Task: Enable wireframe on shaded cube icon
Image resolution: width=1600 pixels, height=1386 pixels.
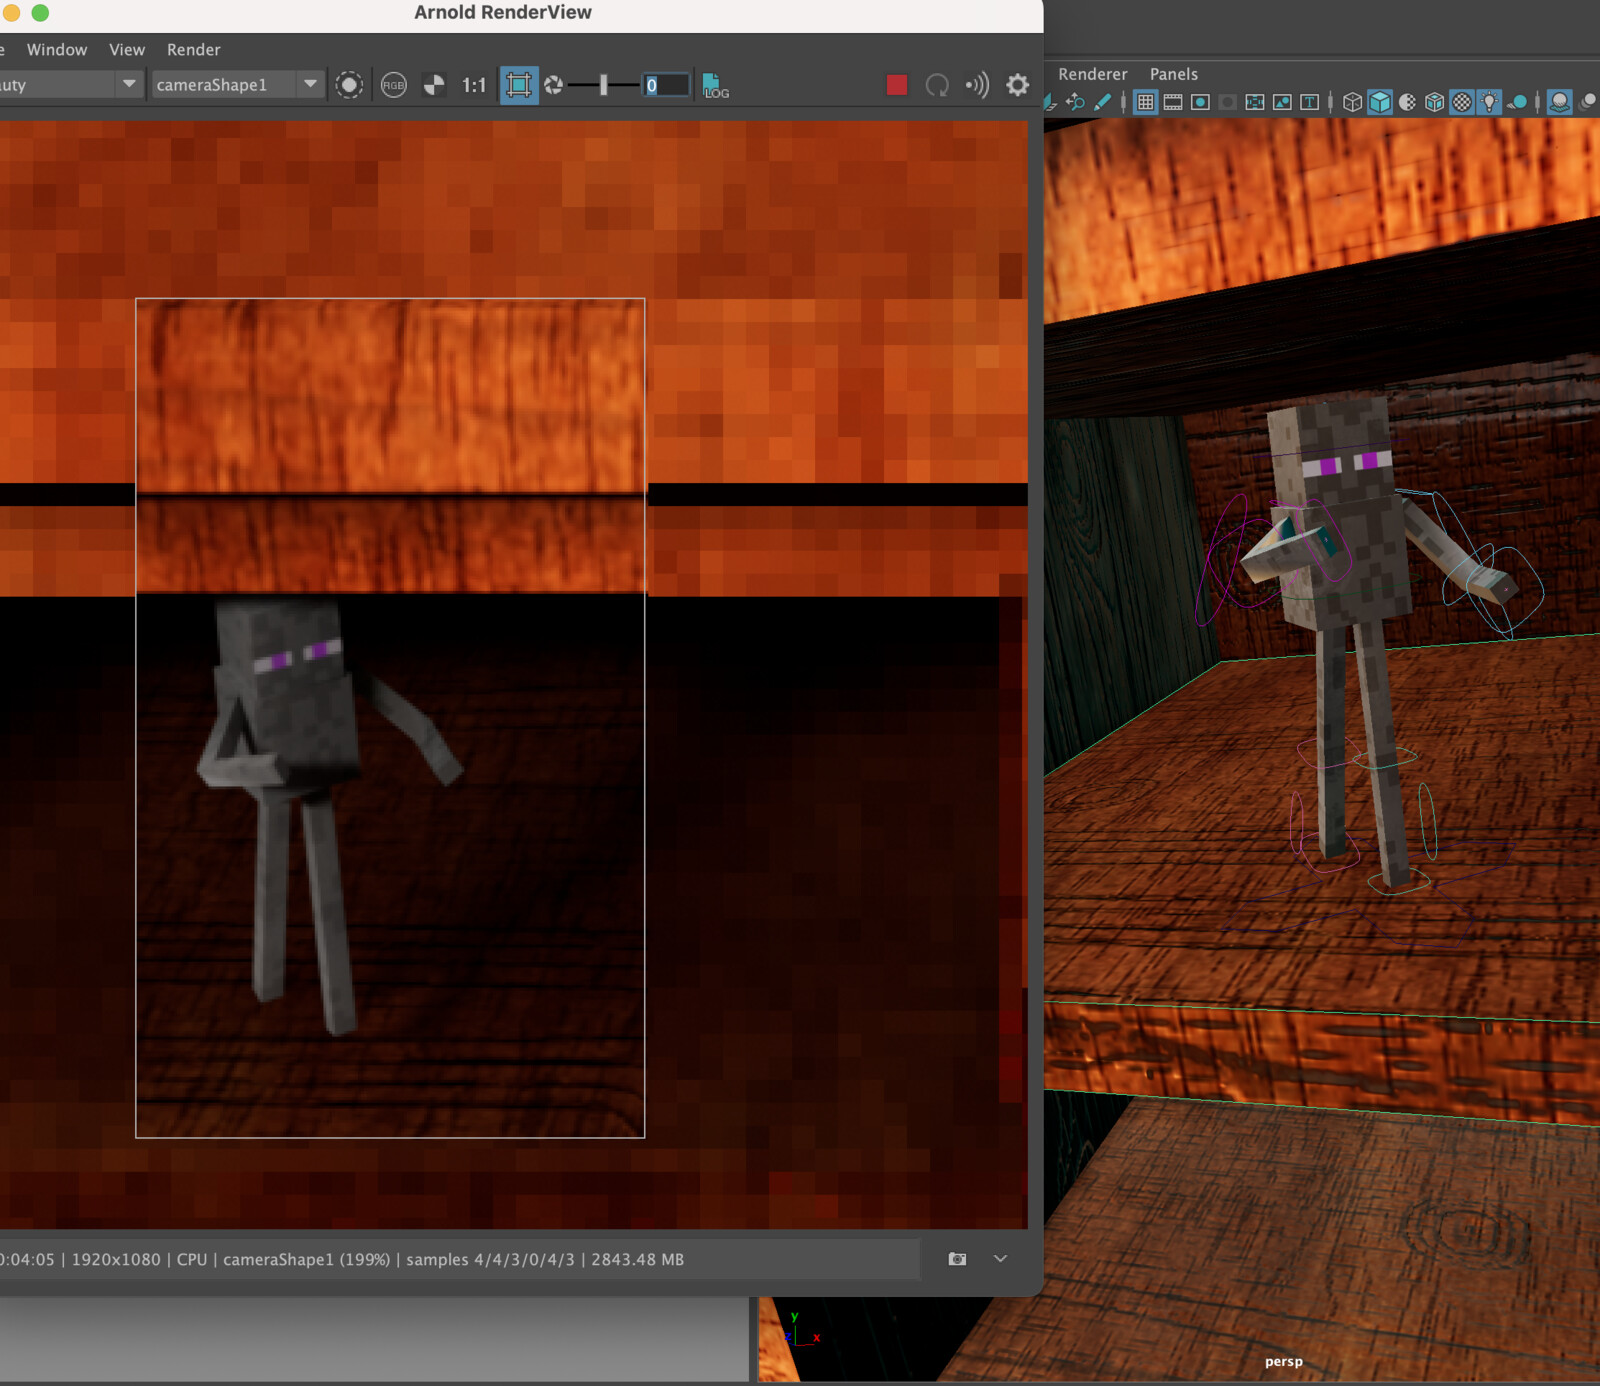Action: click(1434, 102)
